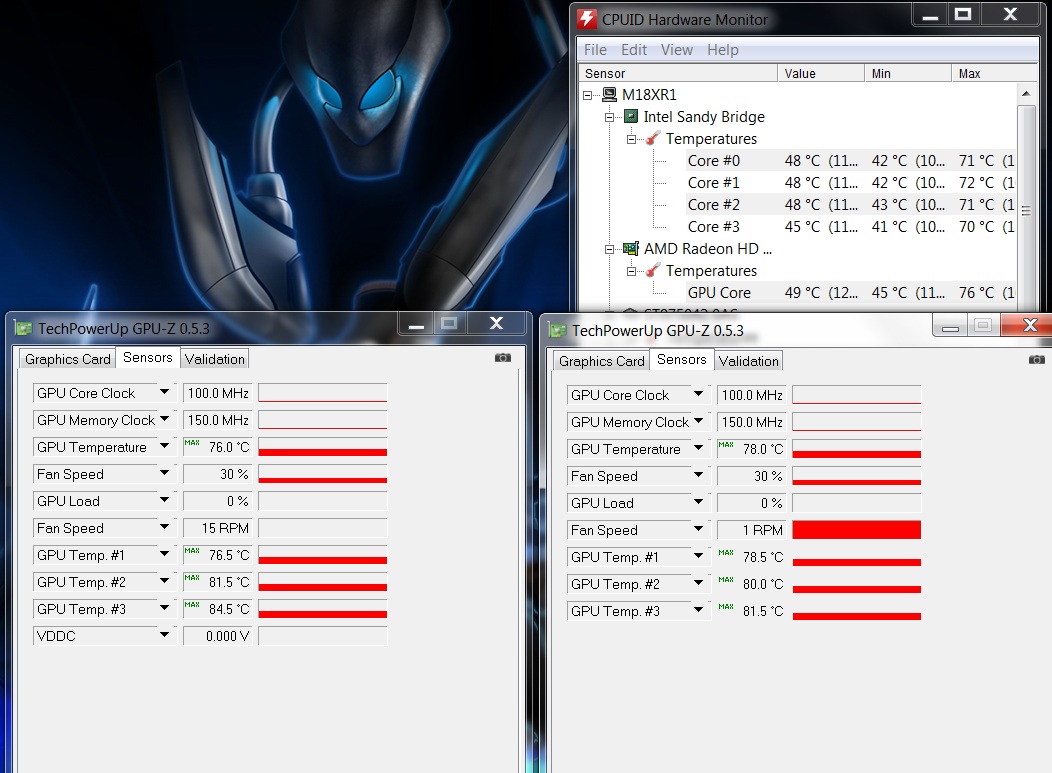Open GPU Temperature dropdown in left GPU-Z
1052x773 pixels.
click(164, 446)
